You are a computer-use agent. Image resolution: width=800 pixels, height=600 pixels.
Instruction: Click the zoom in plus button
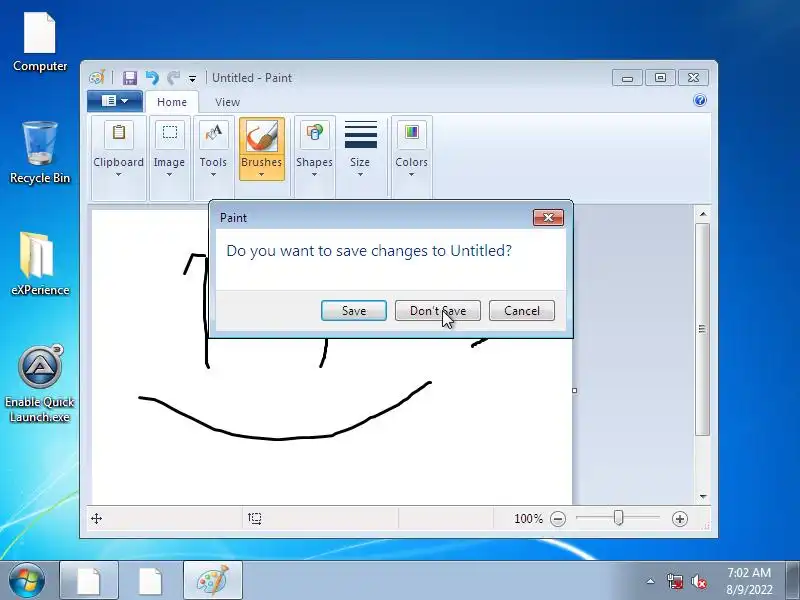coord(680,519)
